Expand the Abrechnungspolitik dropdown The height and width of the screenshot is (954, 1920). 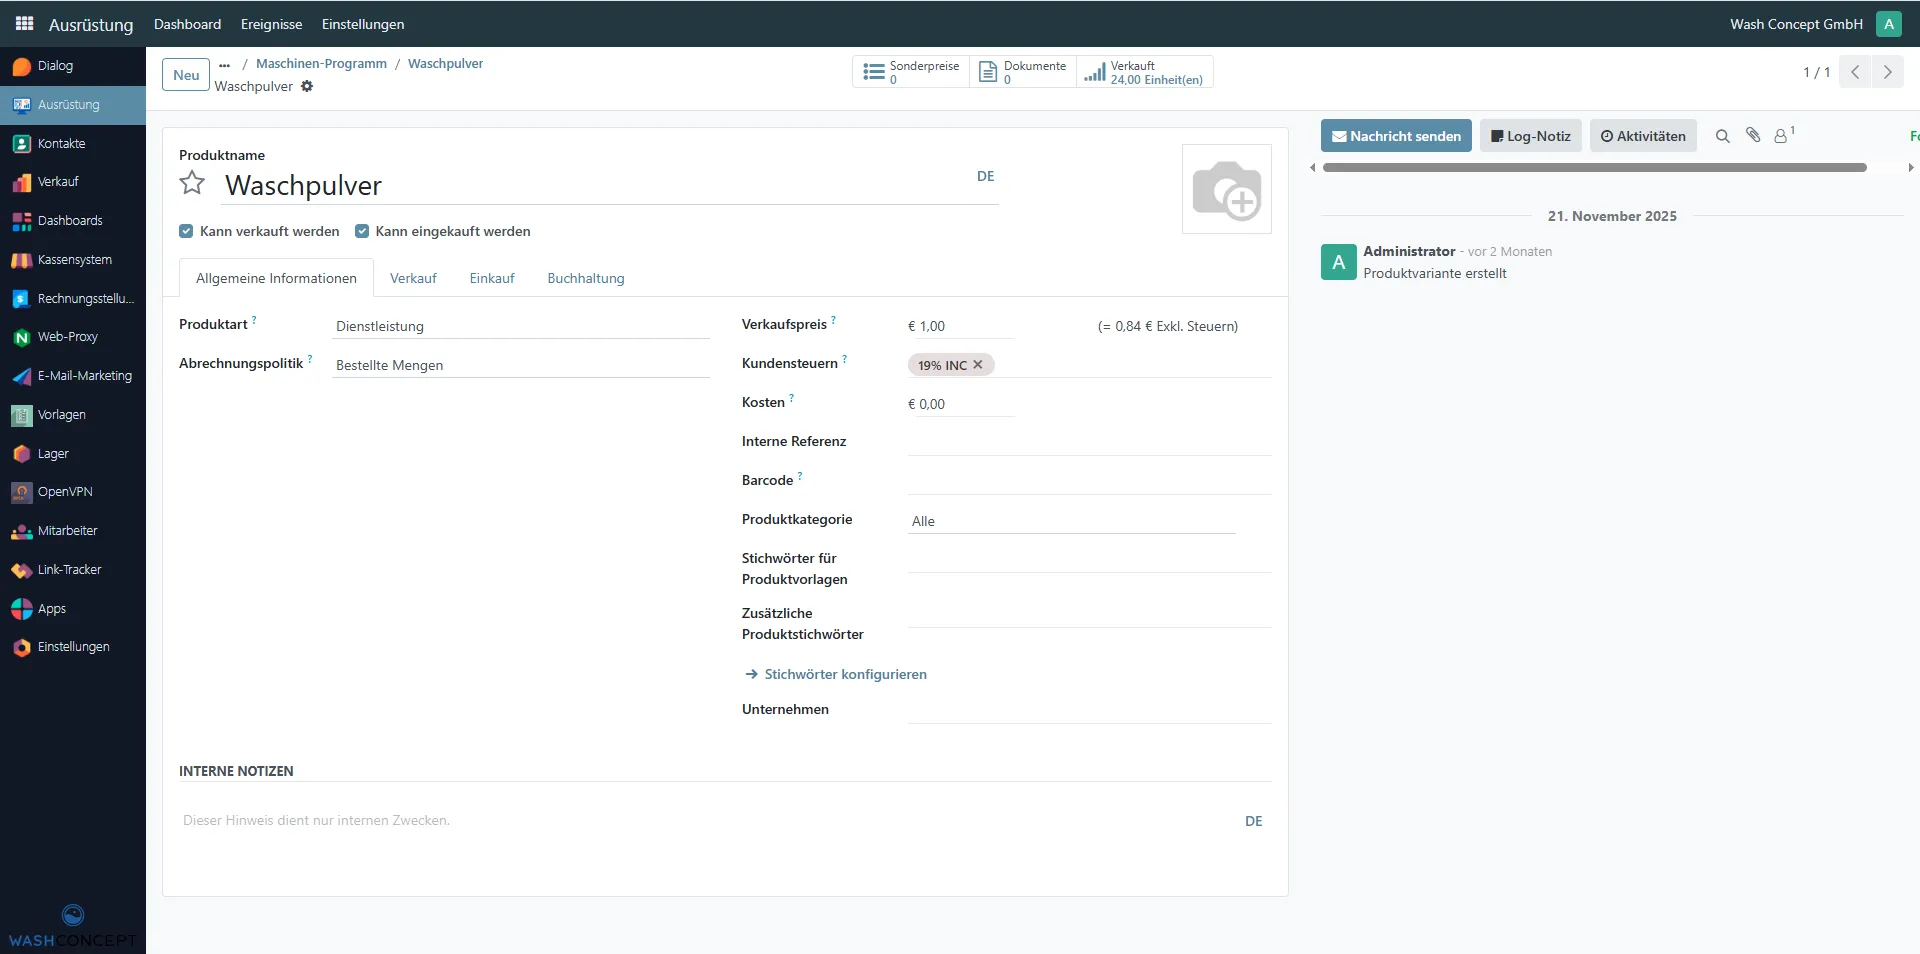[520, 365]
